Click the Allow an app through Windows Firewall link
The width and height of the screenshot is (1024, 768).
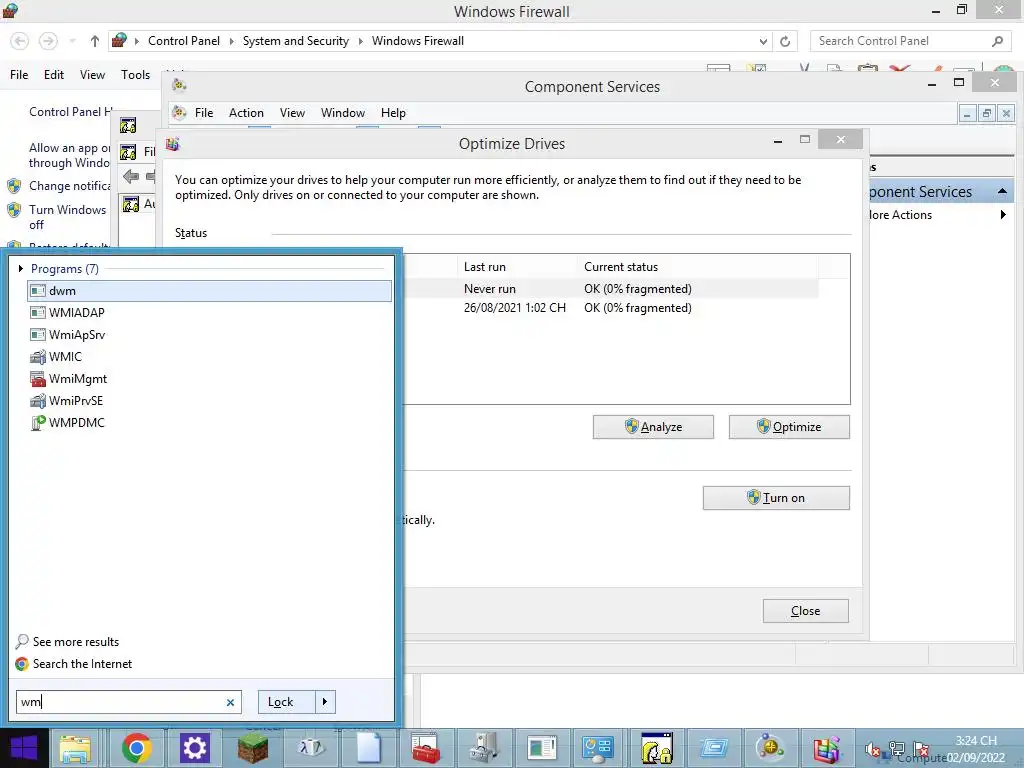point(70,155)
